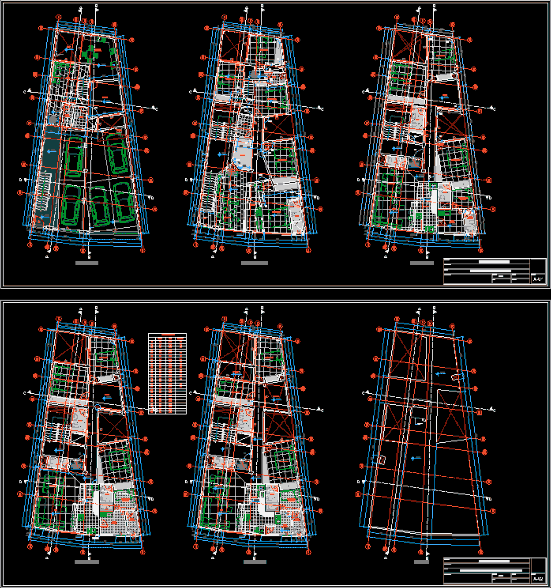The width and height of the screenshot is (551, 588).
Task: Click the title label beneath upper middle plan
Action: [x=254, y=263]
